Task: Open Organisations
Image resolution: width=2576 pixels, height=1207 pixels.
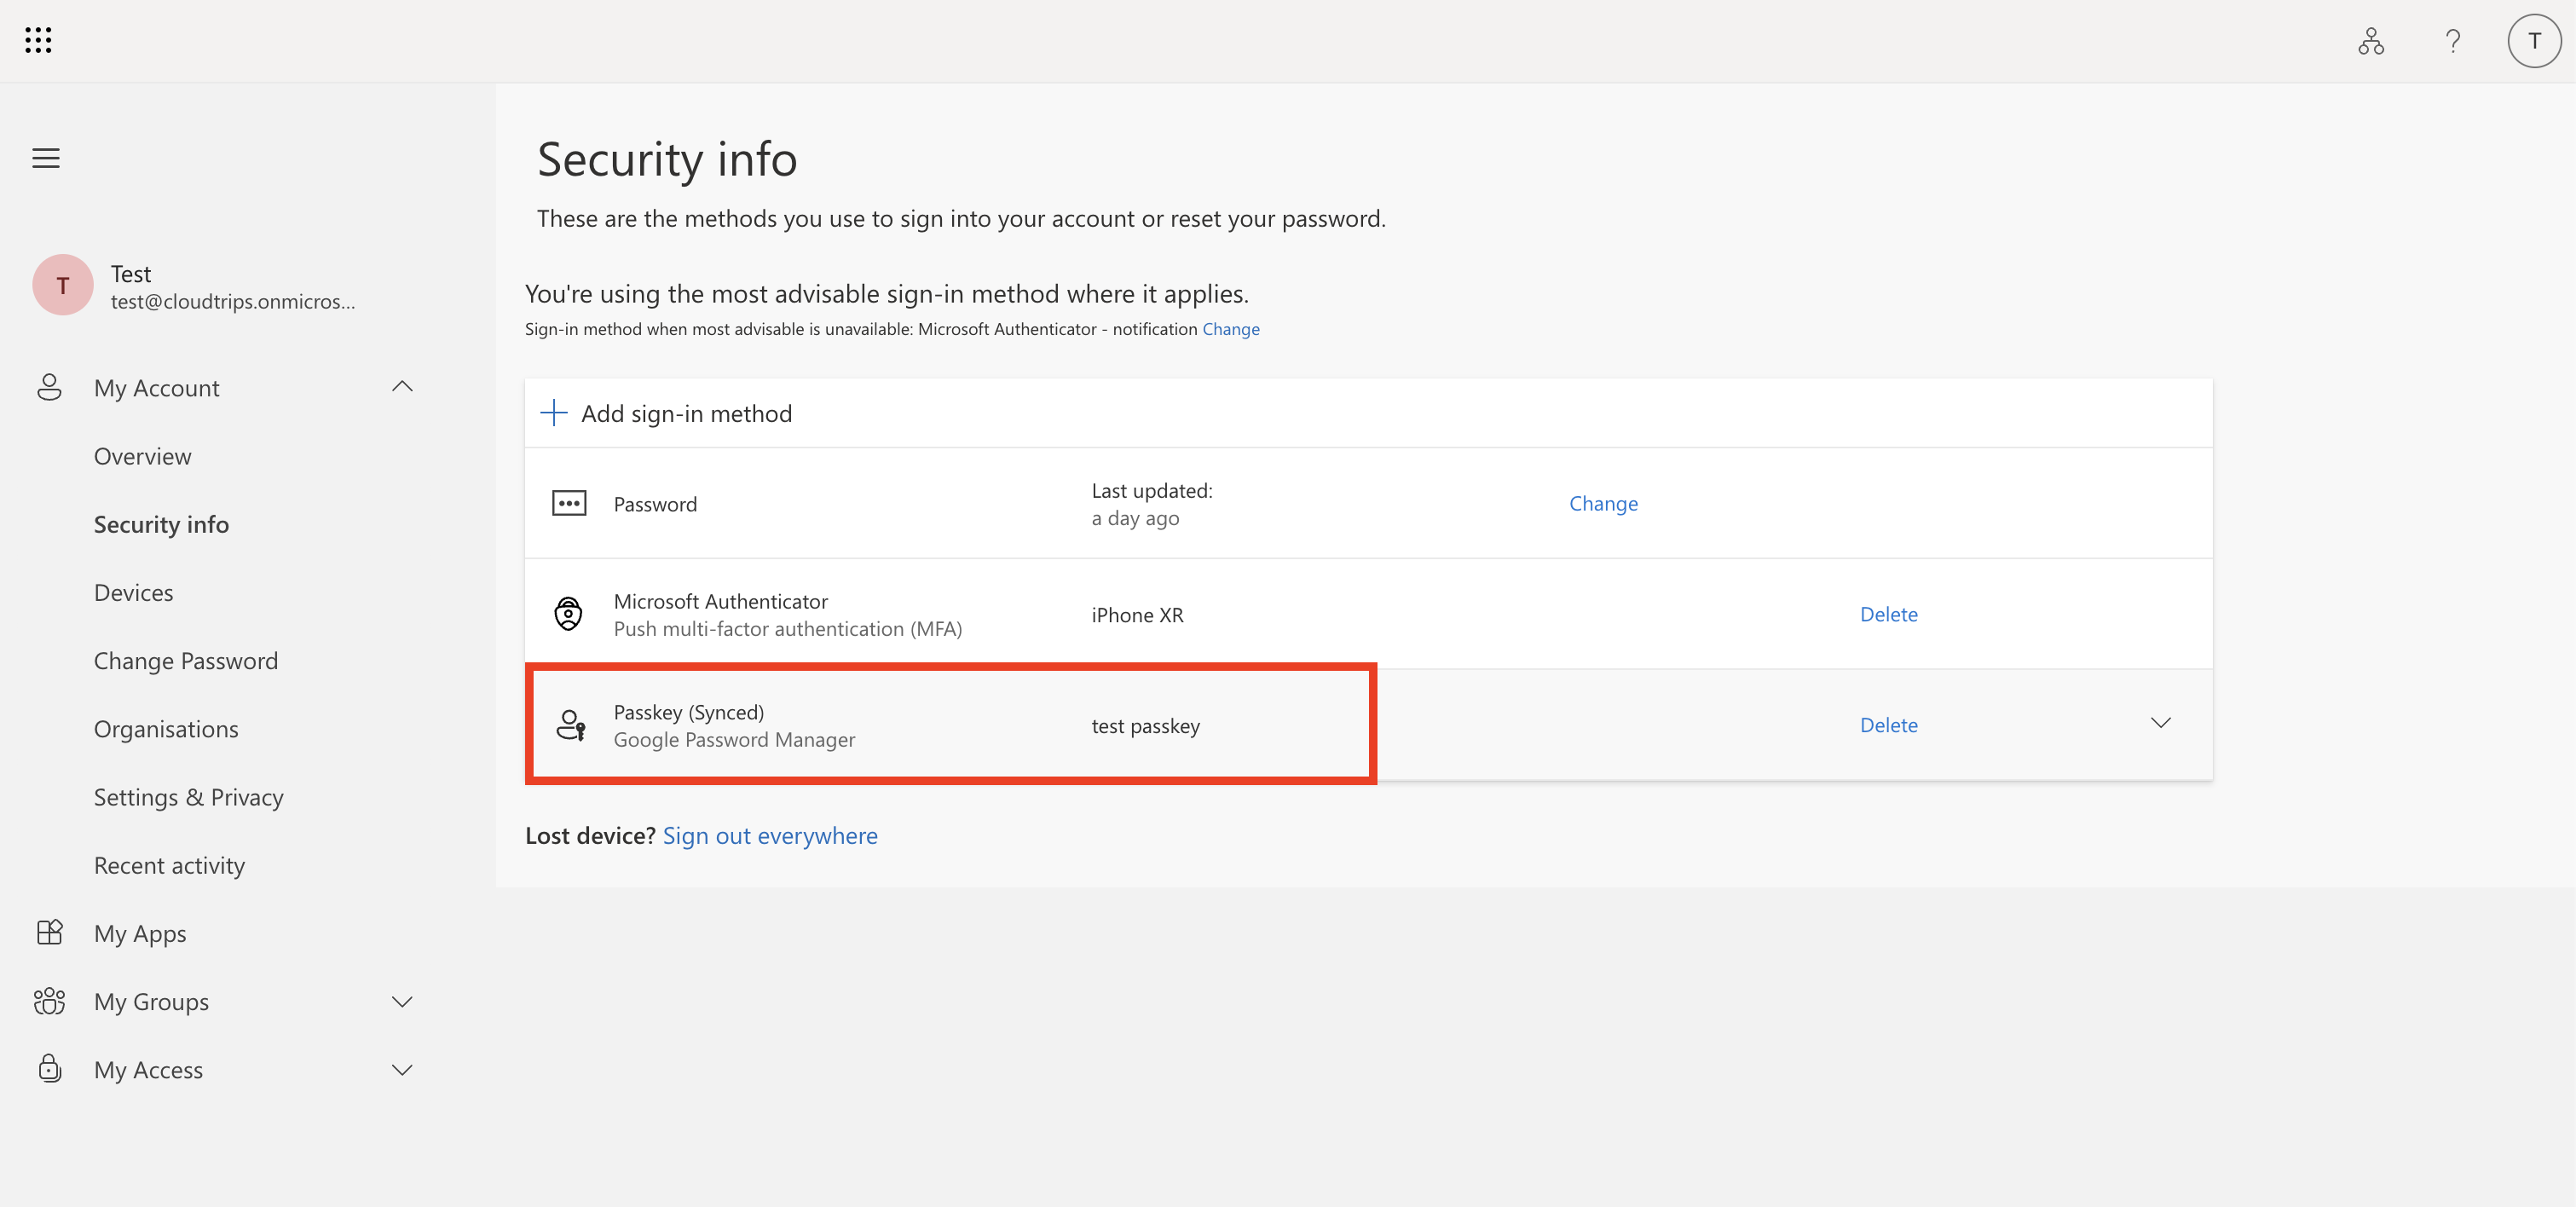Action: pos(166,729)
